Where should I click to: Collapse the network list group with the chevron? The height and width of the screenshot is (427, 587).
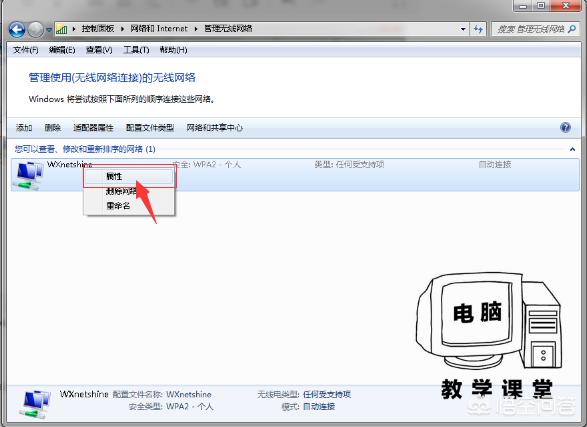click(x=572, y=149)
